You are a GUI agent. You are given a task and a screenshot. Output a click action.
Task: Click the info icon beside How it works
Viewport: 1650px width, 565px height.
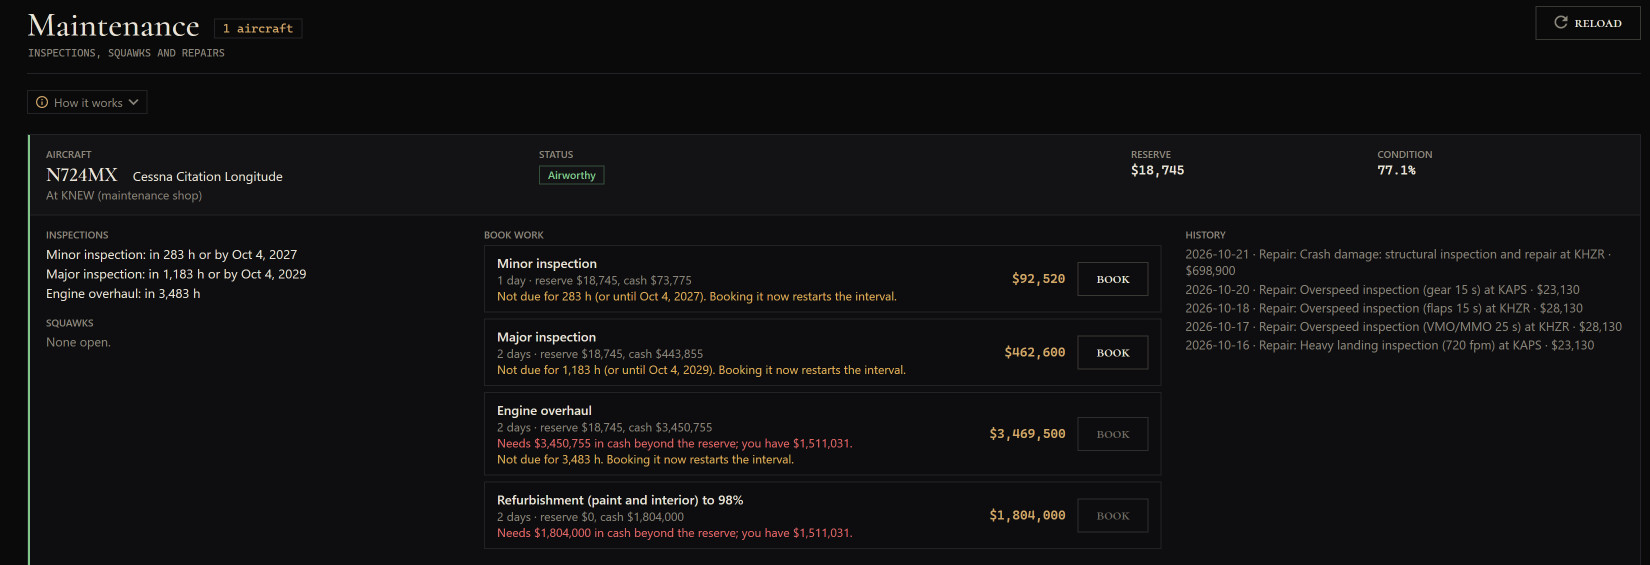tap(42, 102)
